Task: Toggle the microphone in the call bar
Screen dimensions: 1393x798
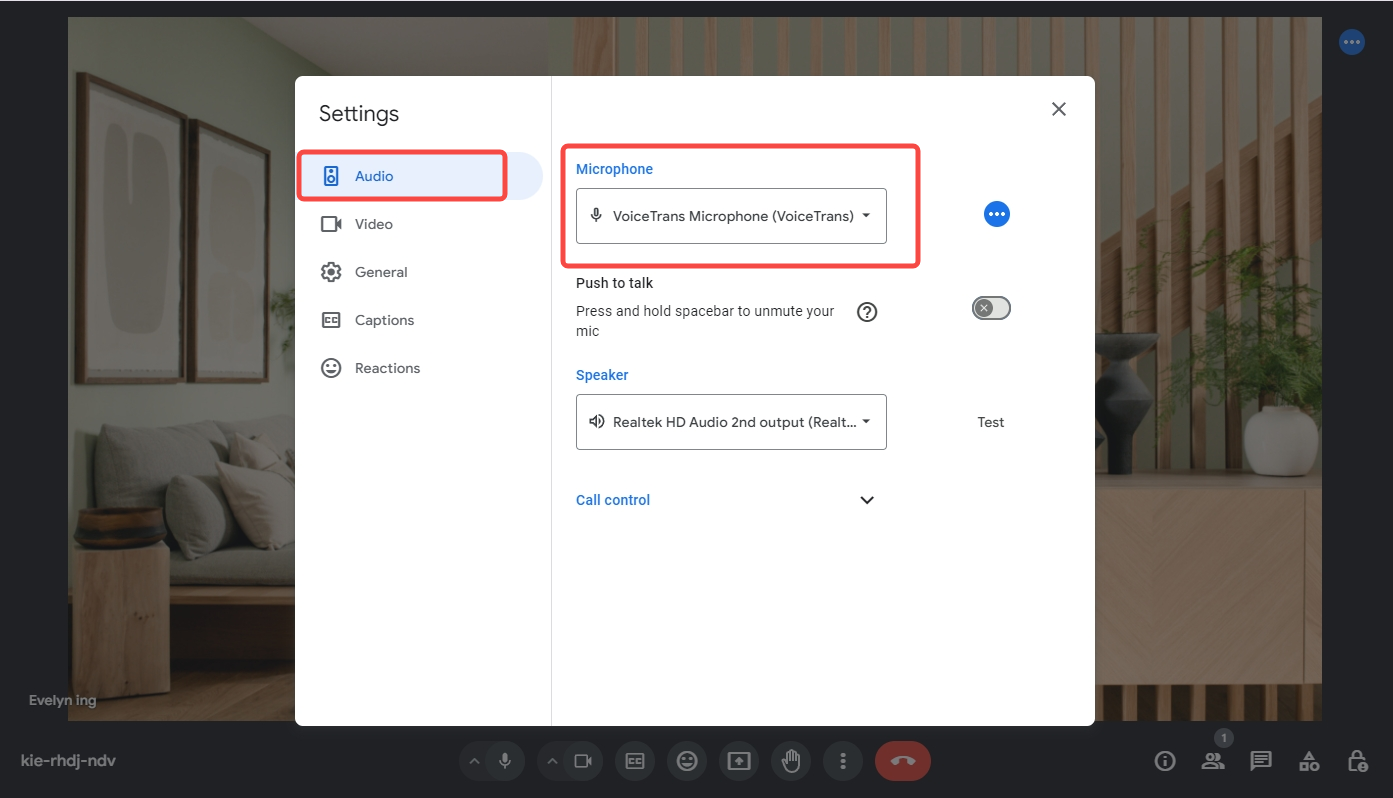Action: coord(505,761)
